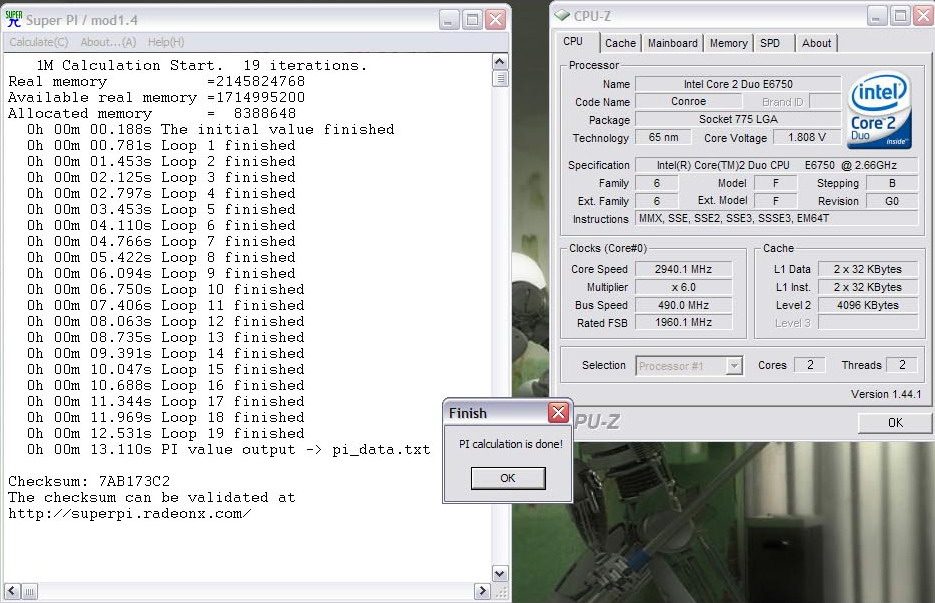Viewport: 935px width, 603px height.
Task: Click the horizontal scrollbar thumb in Super PI
Action: (x=30, y=591)
